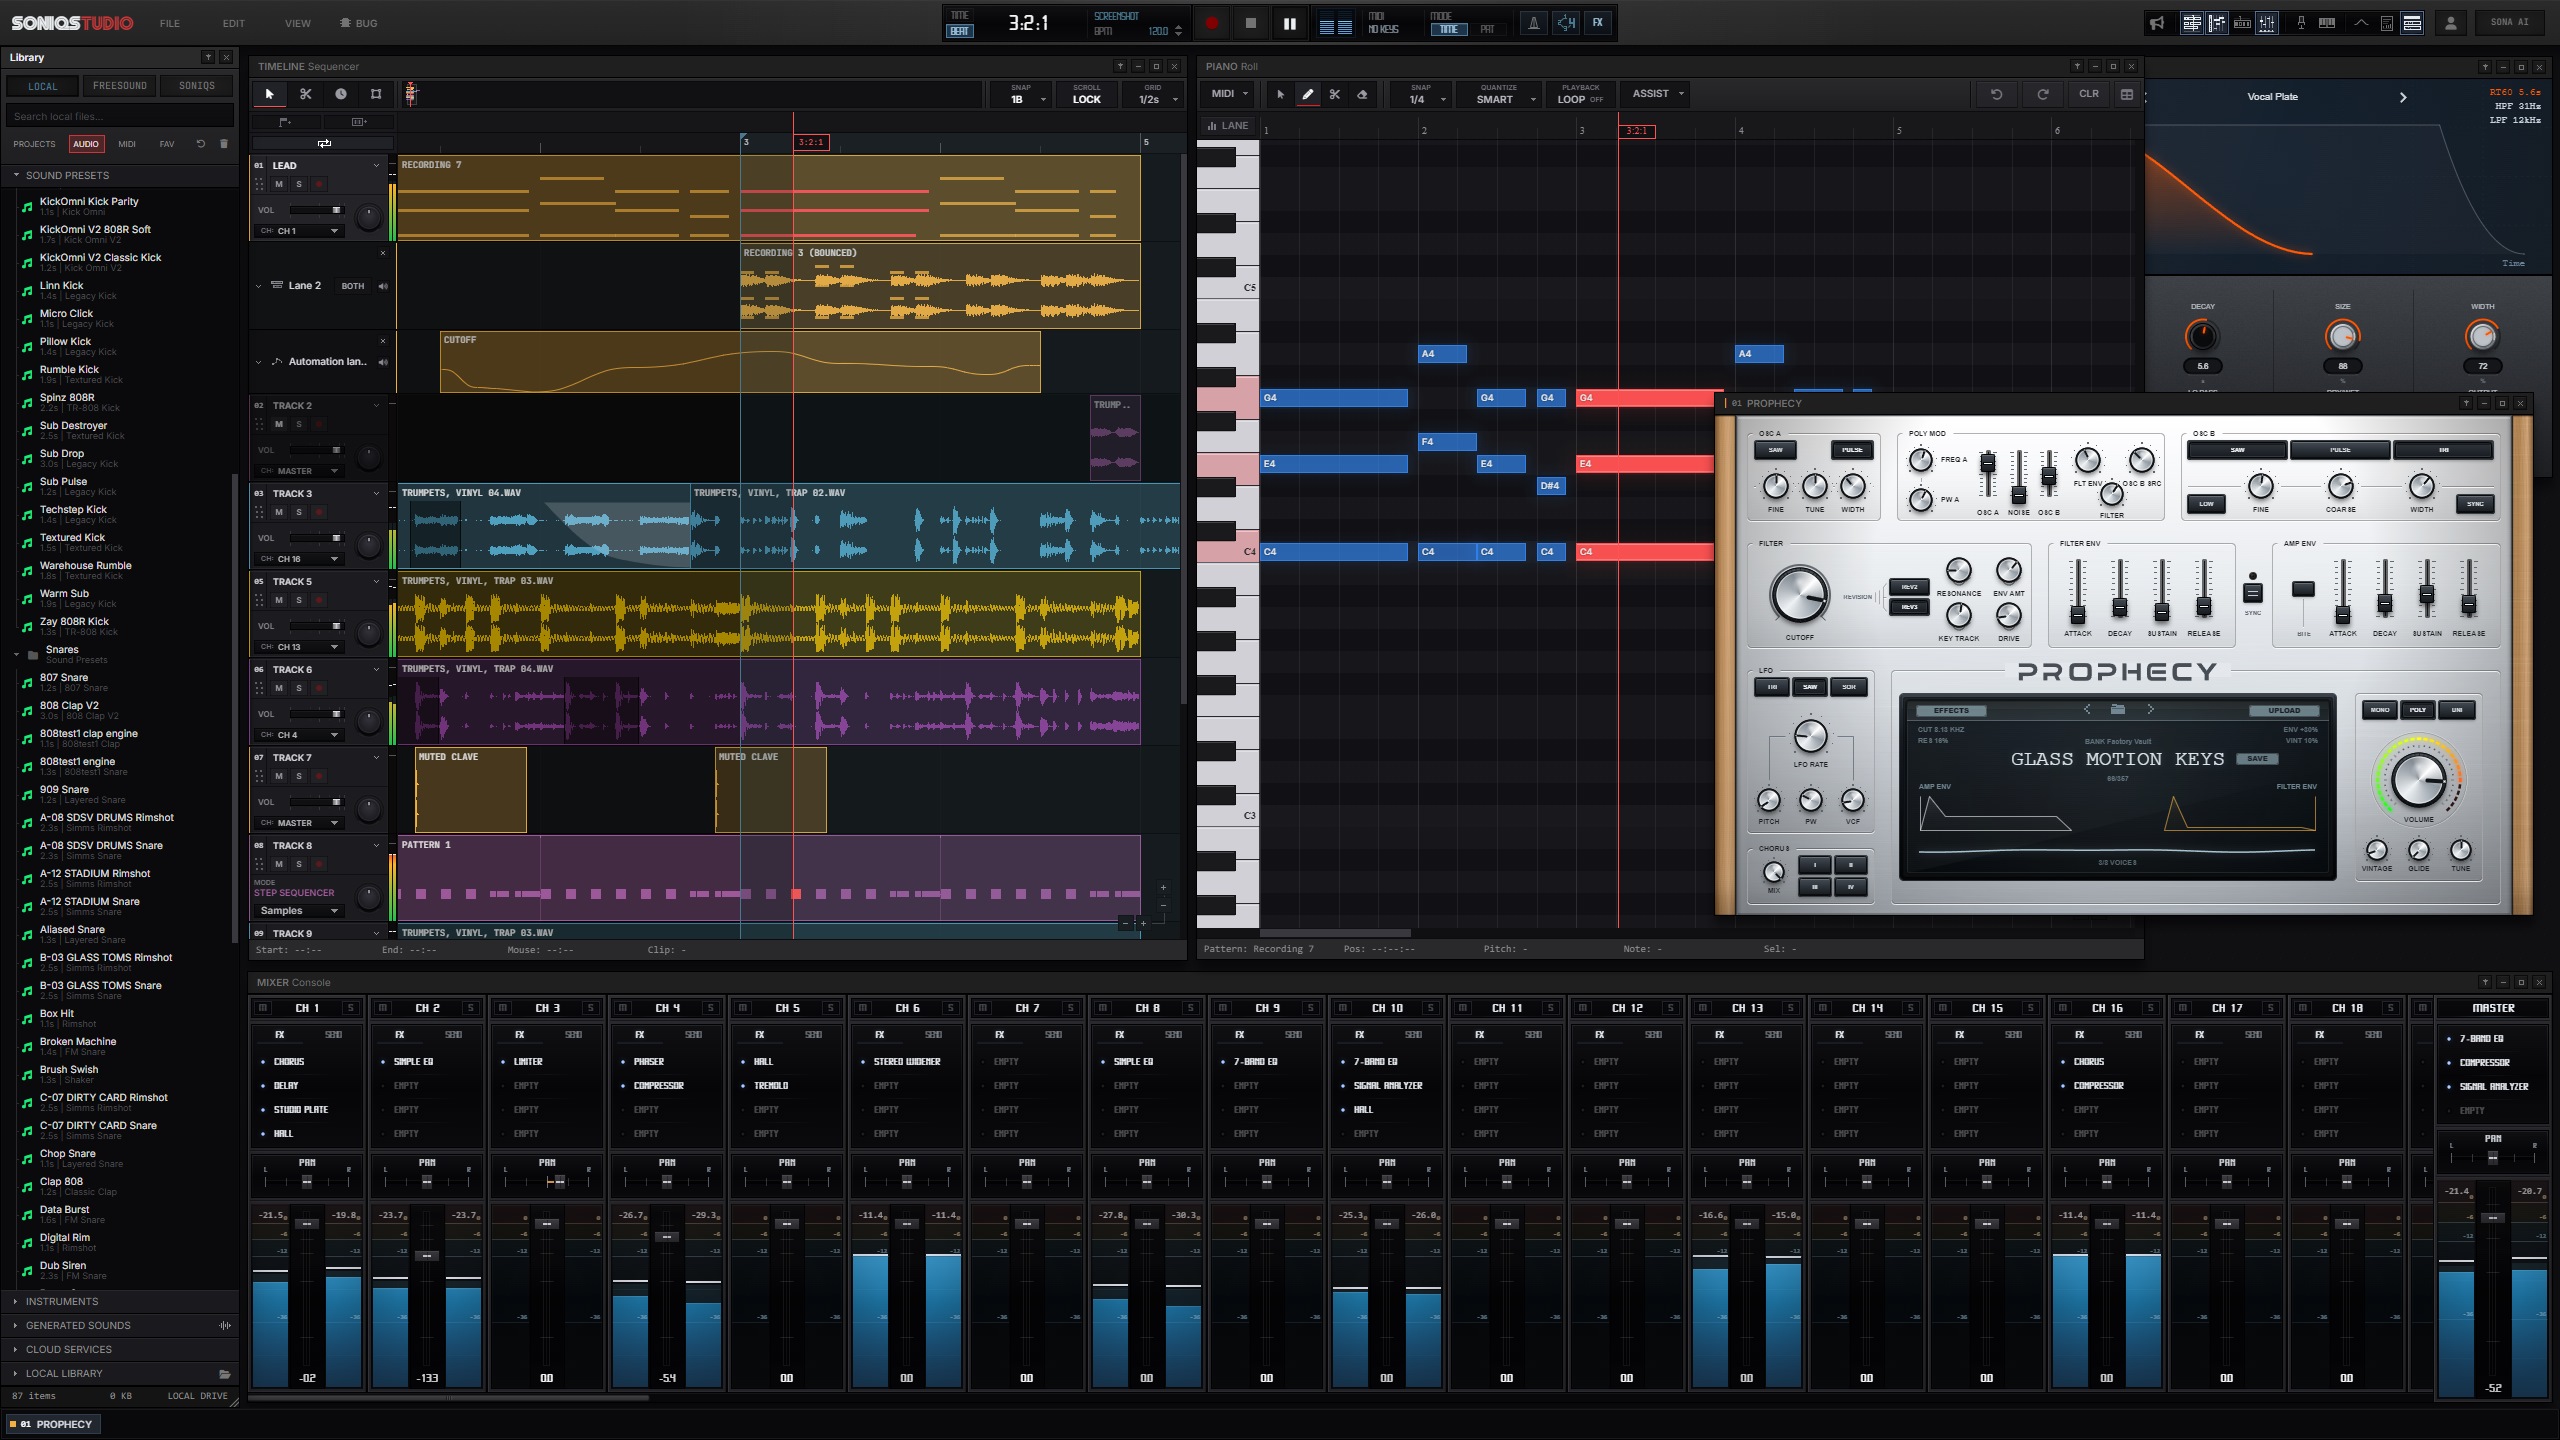Select the PROJECTS filter in Library
This screenshot has height=1440, width=2560.
point(34,144)
